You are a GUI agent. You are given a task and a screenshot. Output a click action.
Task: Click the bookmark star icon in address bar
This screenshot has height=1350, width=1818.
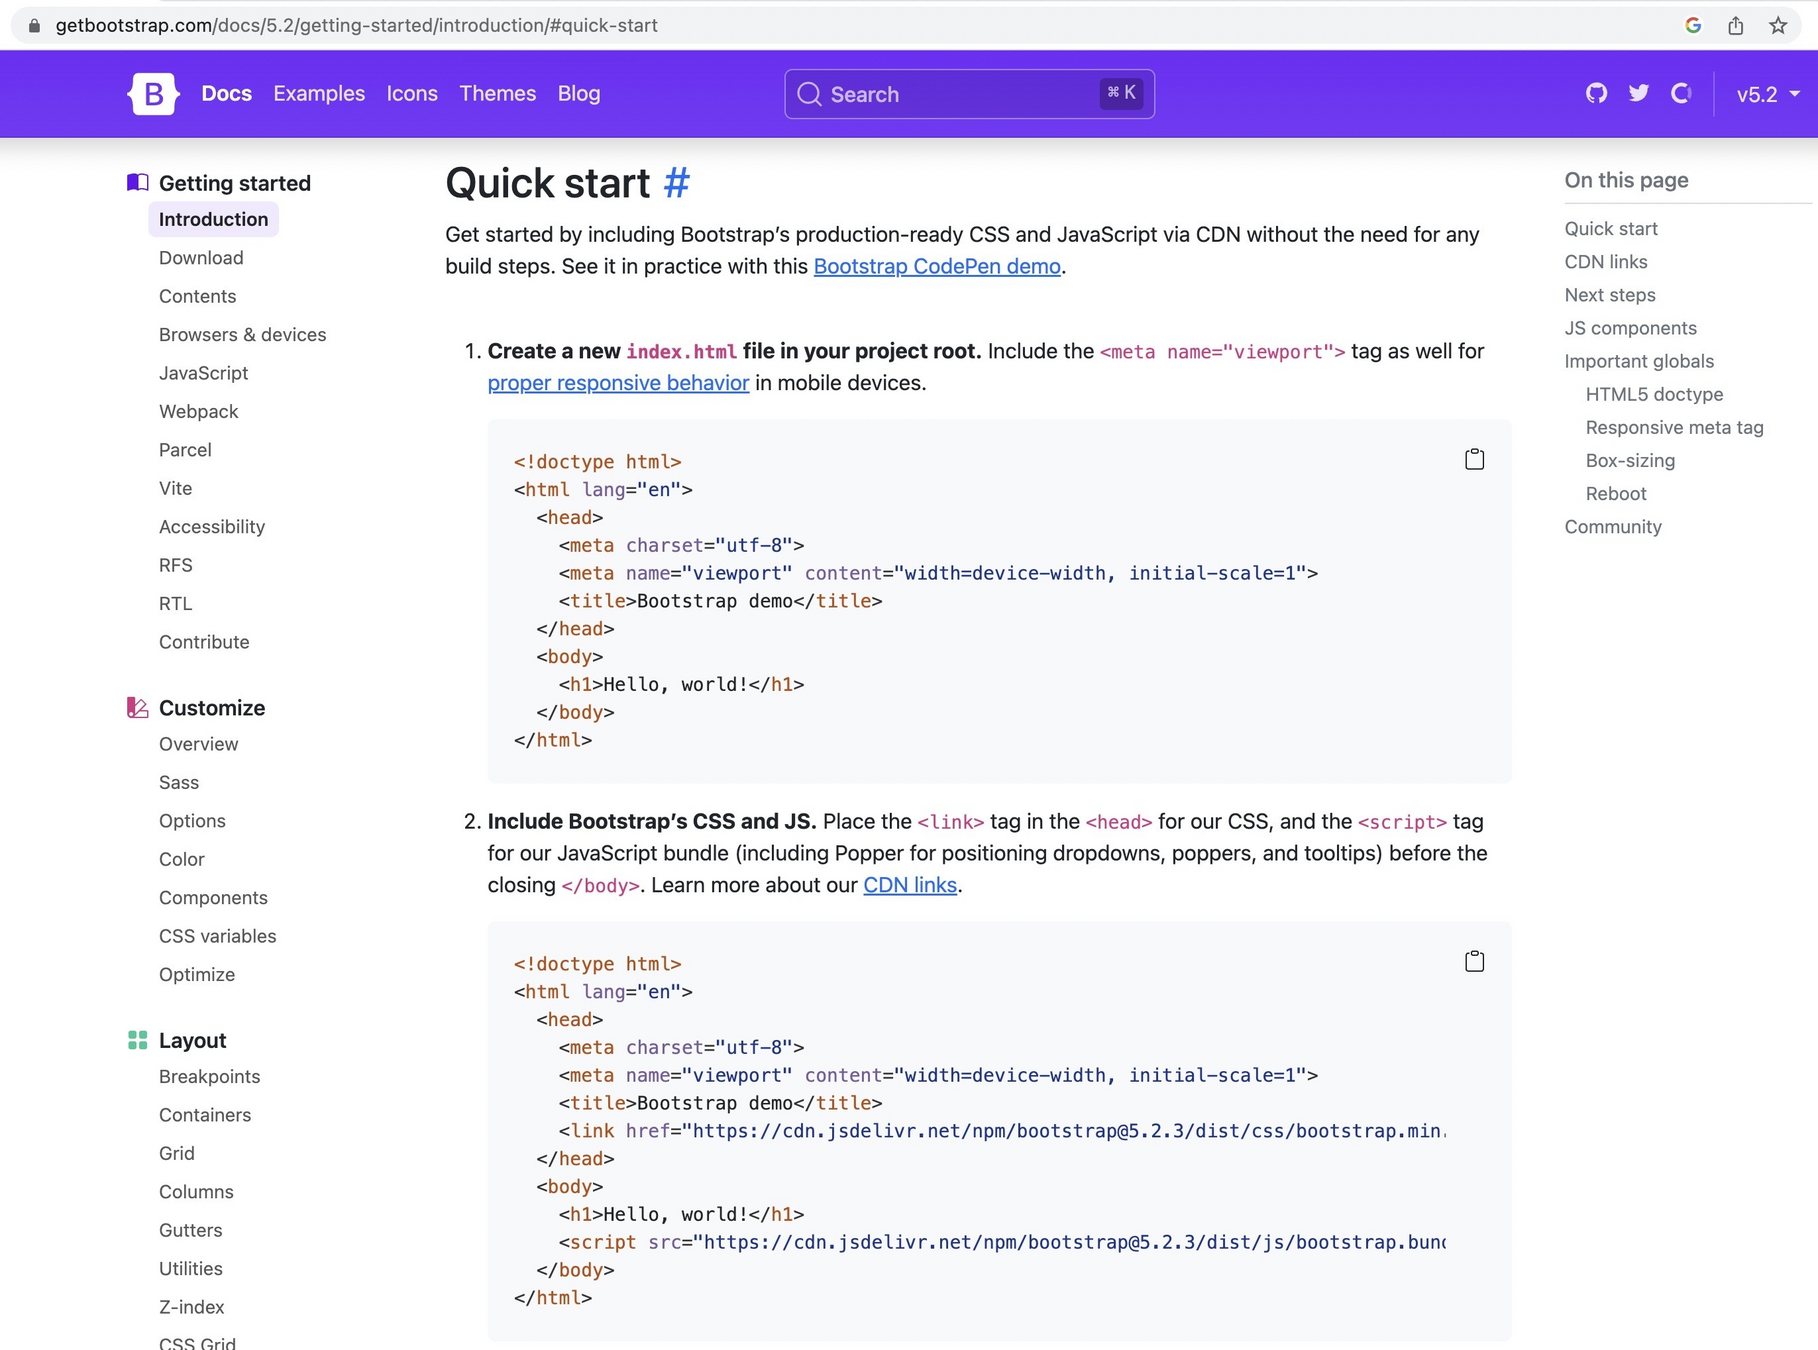(1777, 25)
